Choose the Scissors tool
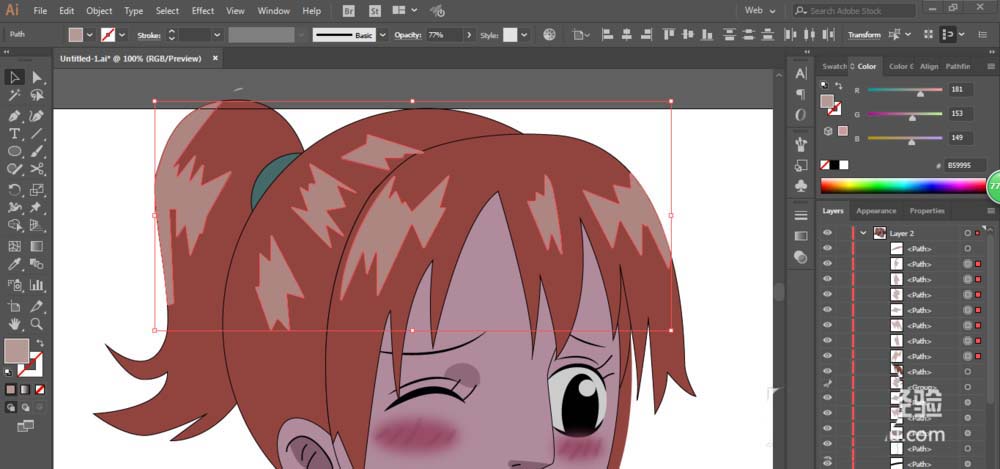 (37, 169)
